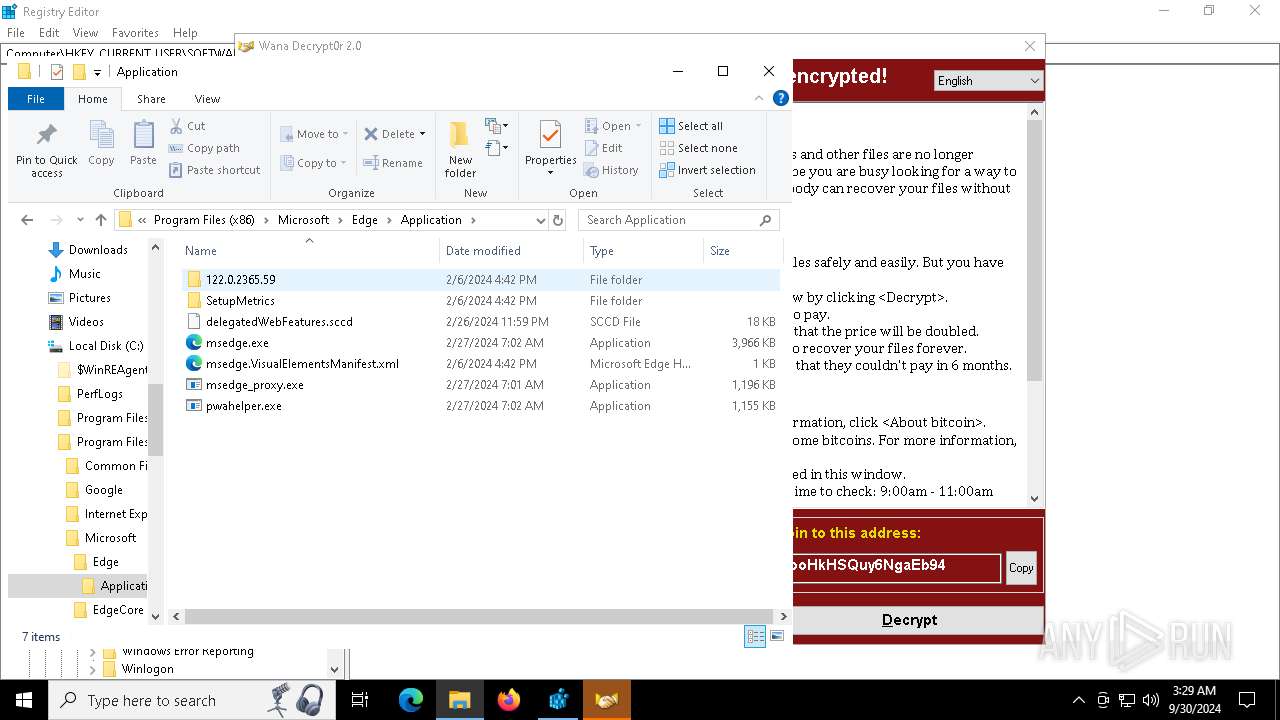Click Select none in ribbon

pos(698,148)
